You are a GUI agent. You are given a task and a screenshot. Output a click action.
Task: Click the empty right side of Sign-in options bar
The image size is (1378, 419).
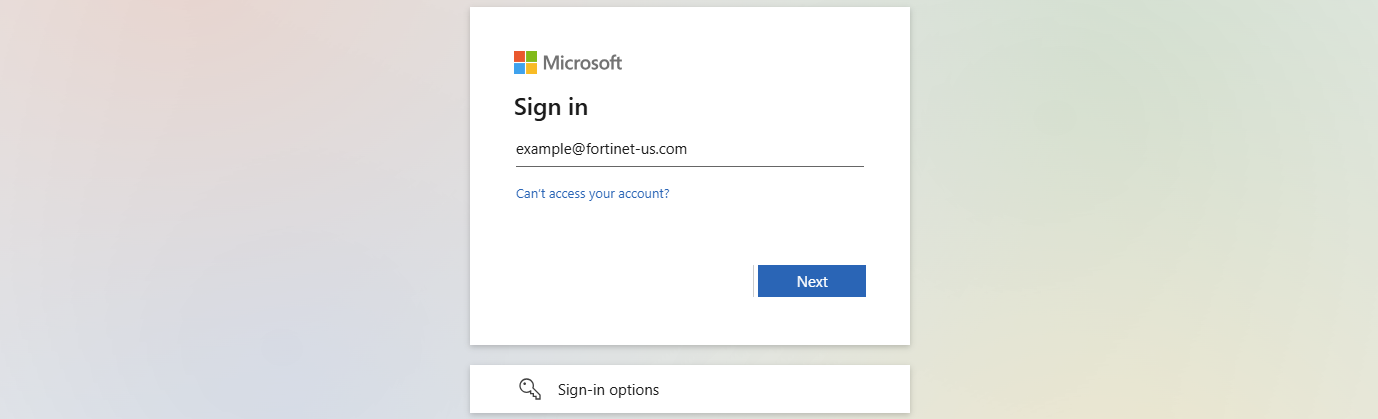(x=820, y=389)
